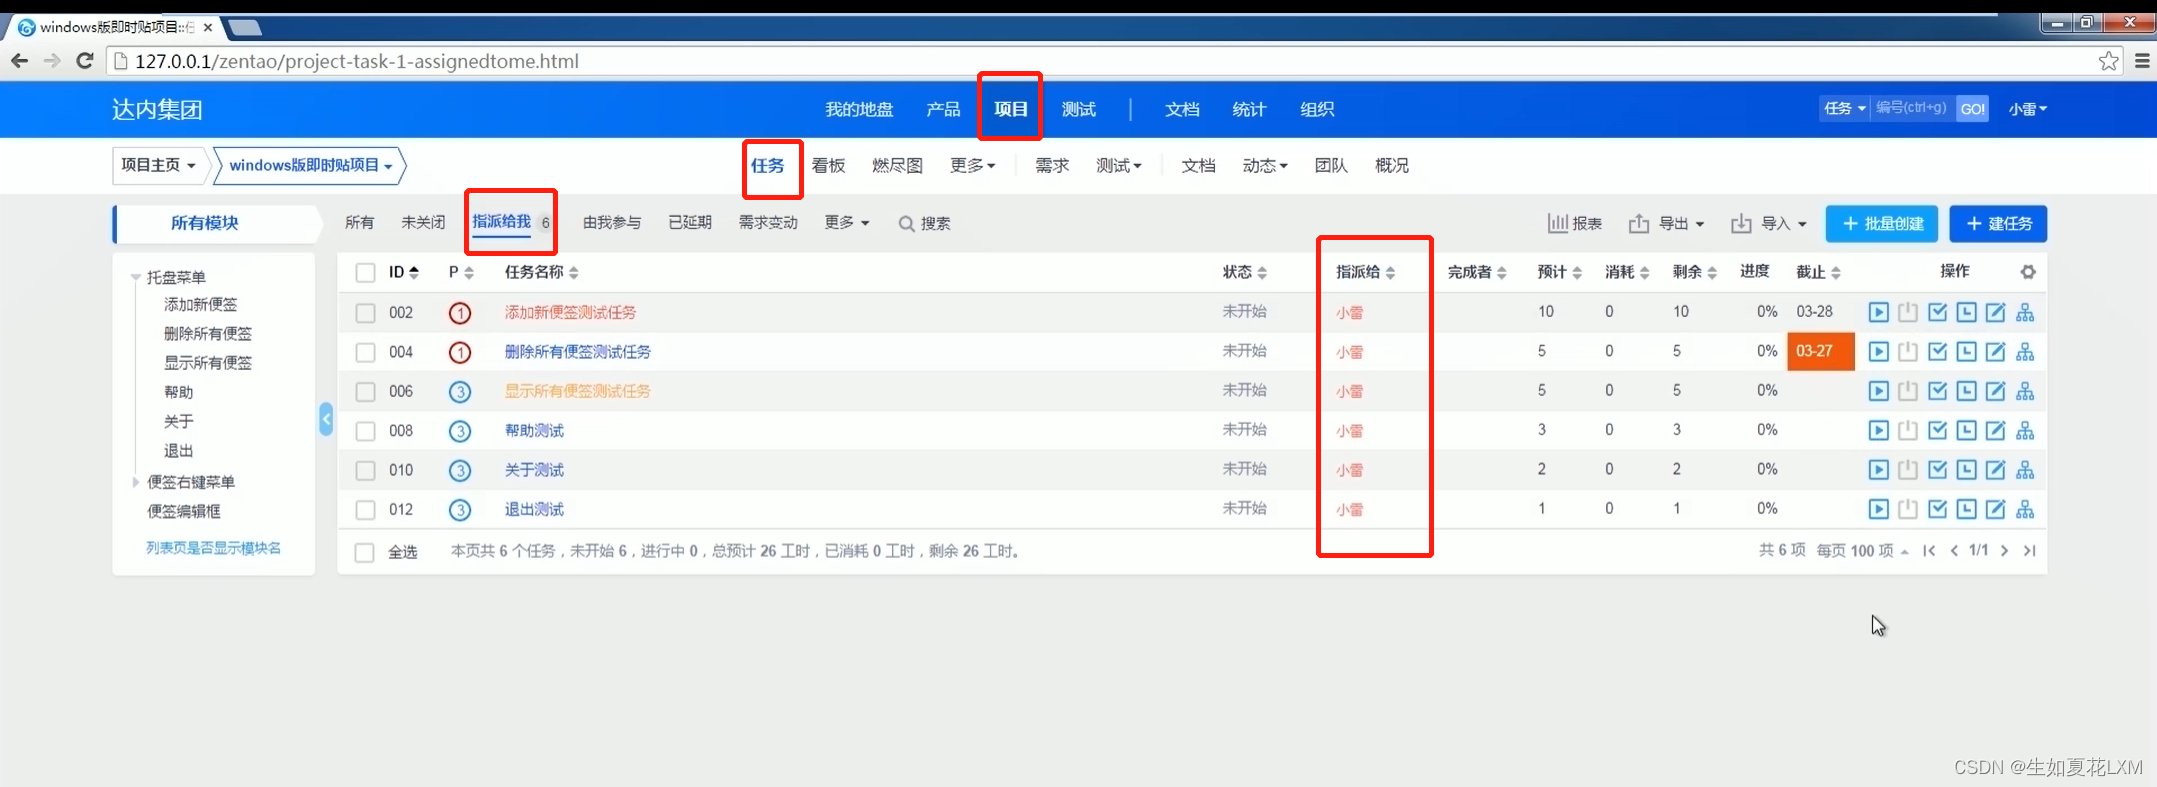
Task: Go to last page of the list
Action: click(2029, 550)
